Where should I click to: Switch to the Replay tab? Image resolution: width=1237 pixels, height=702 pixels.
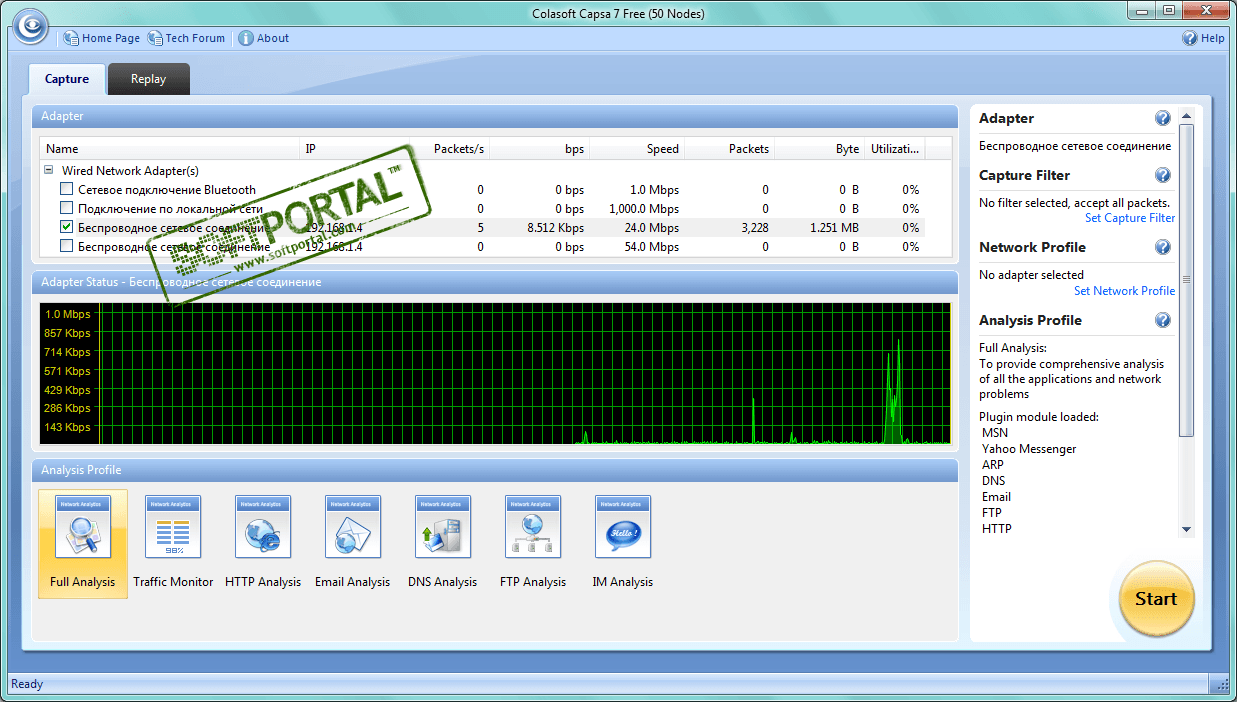(x=148, y=79)
